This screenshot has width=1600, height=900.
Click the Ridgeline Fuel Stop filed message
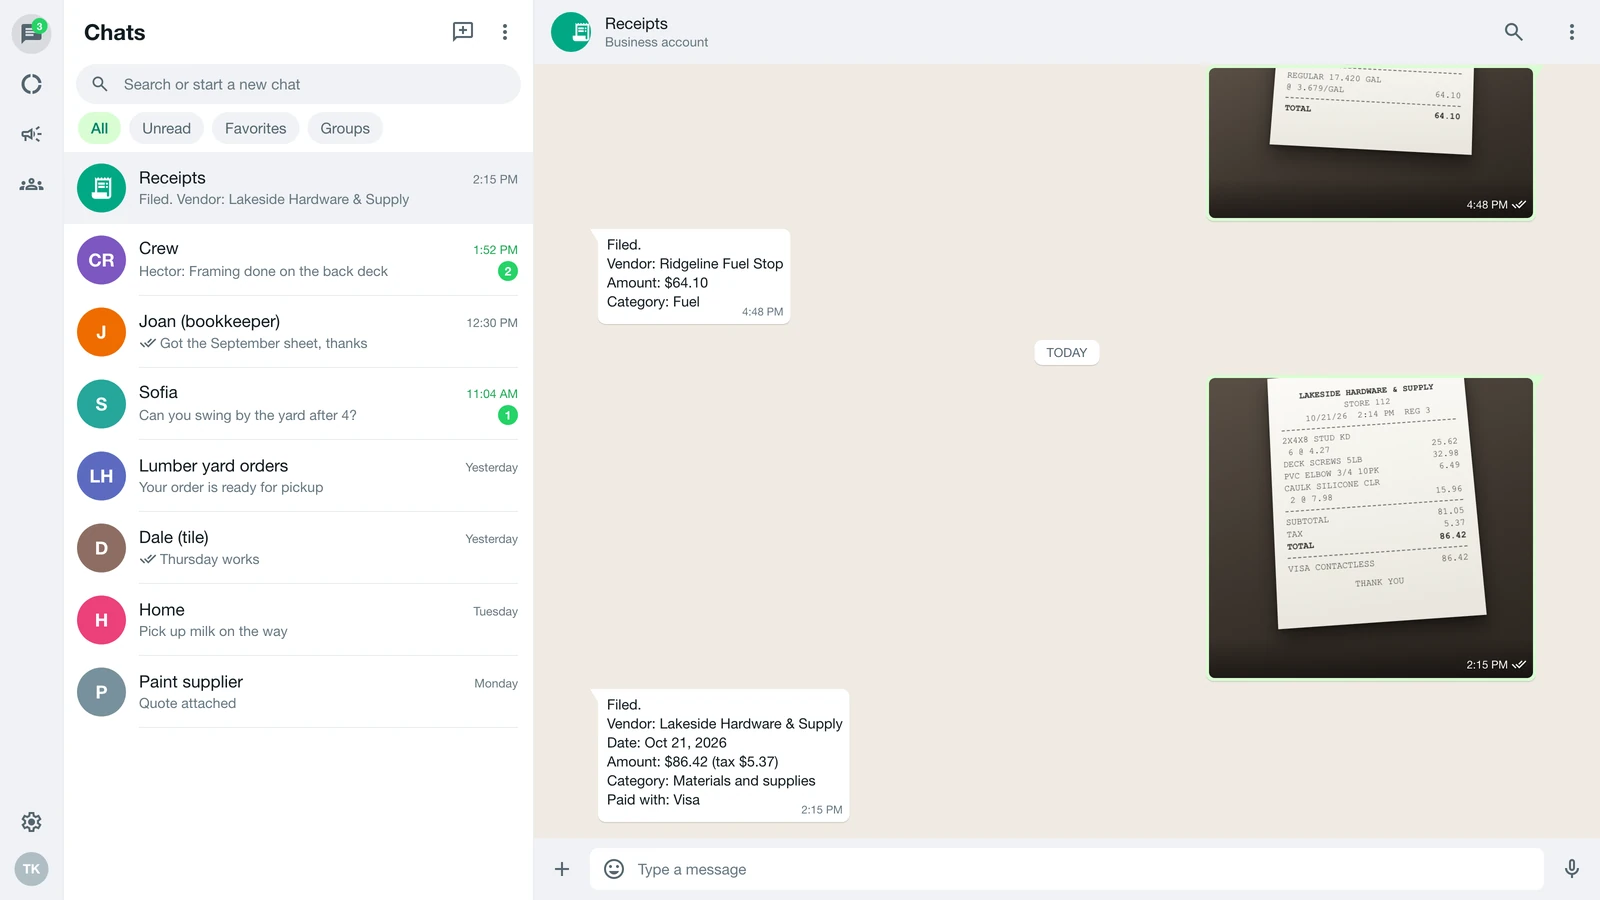click(694, 276)
